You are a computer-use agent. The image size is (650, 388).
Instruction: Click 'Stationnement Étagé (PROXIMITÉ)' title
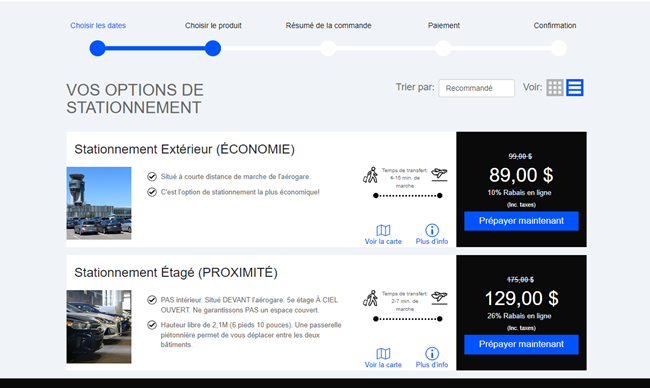click(x=176, y=273)
